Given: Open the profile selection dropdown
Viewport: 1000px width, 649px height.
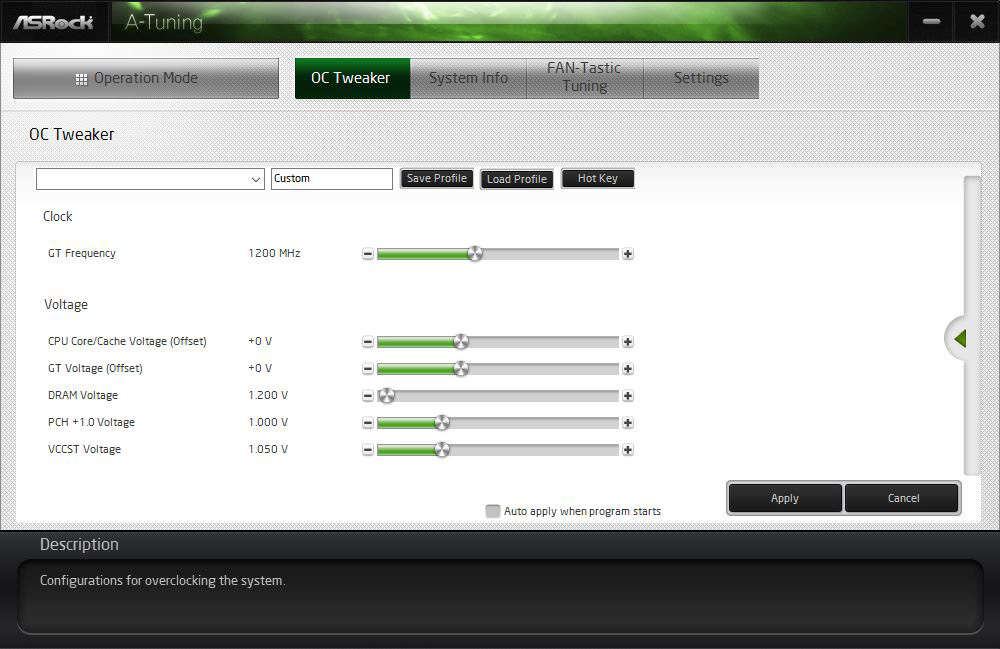Looking at the screenshot, I should pos(150,179).
